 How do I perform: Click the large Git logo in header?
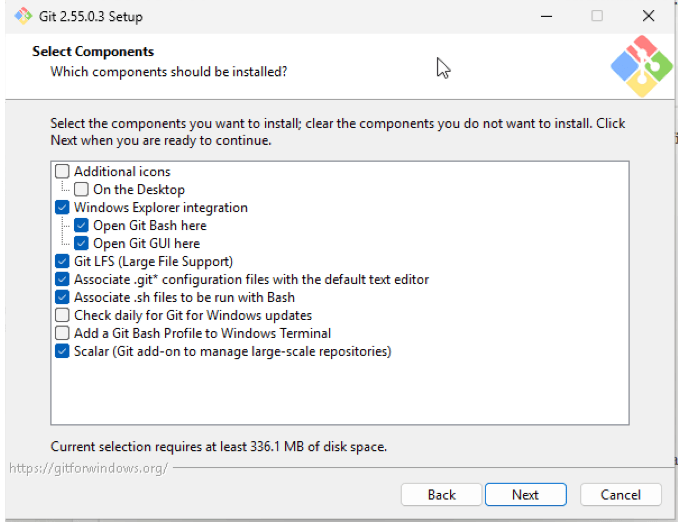pyautogui.click(x=642, y=66)
